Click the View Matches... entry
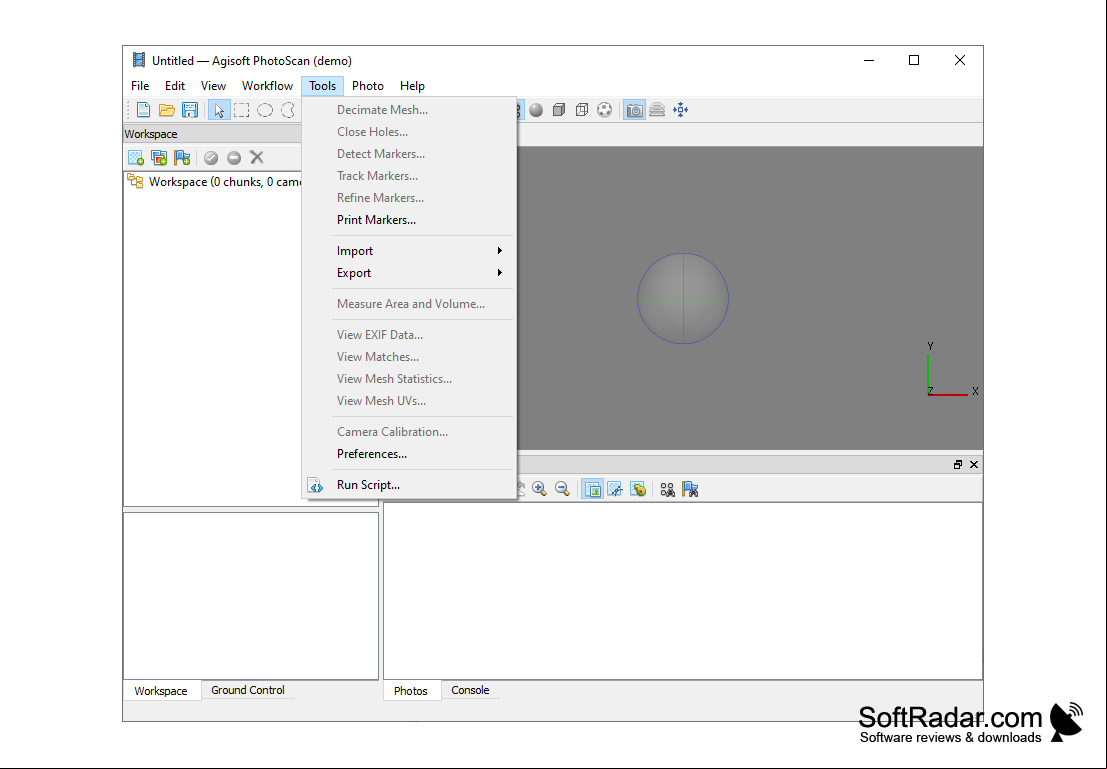 (x=409, y=357)
